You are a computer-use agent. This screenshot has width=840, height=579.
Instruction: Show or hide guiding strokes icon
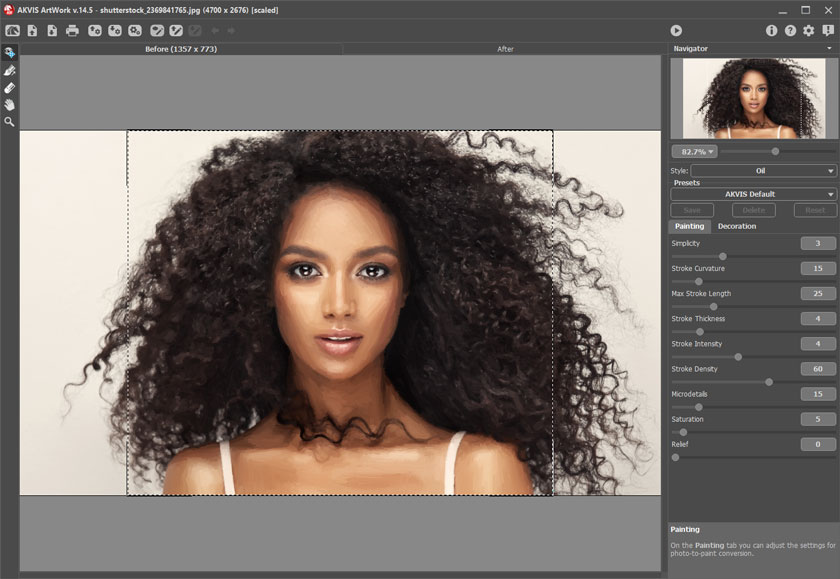157,31
